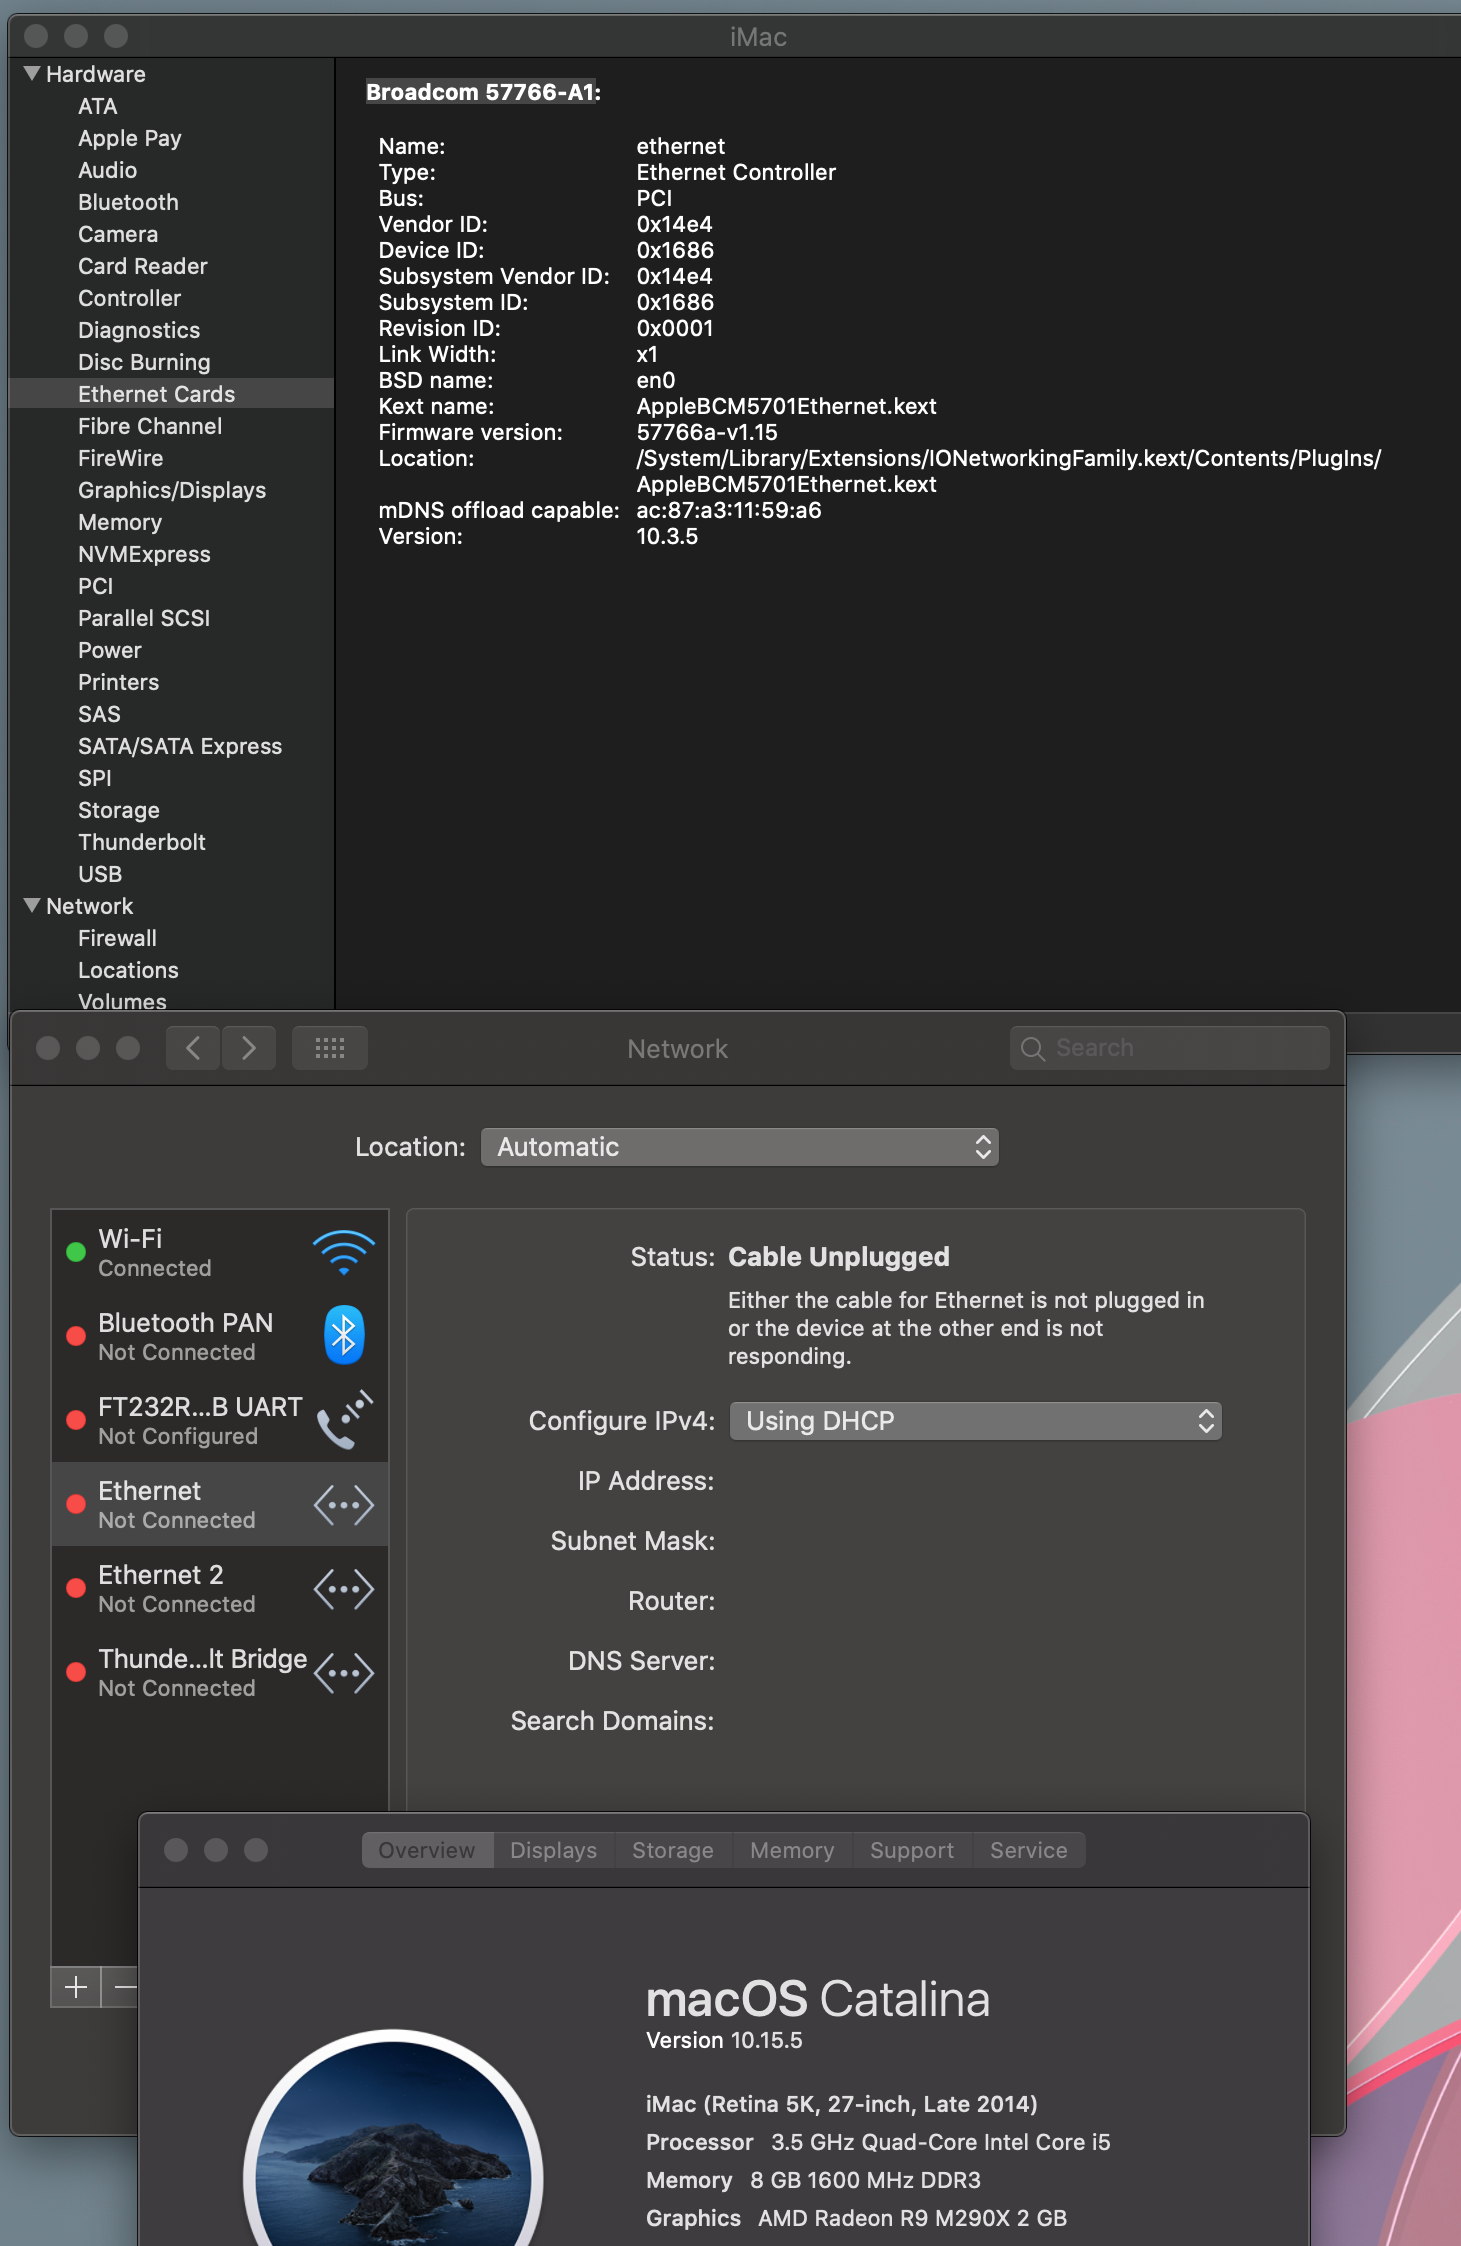Select SAS in the Hardware list
Image resolution: width=1461 pixels, height=2246 pixels.
click(x=172, y=714)
